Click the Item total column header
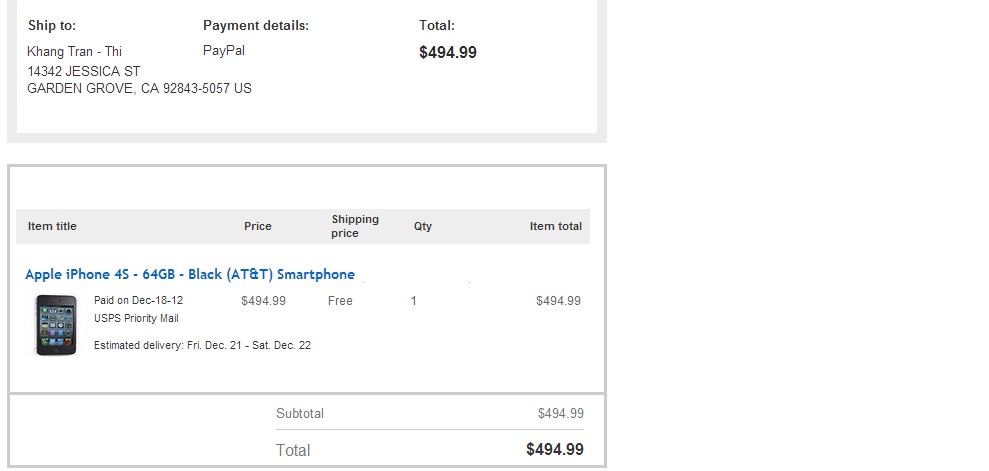Viewport: 989px width, 471px height. pyautogui.click(x=556, y=226)
